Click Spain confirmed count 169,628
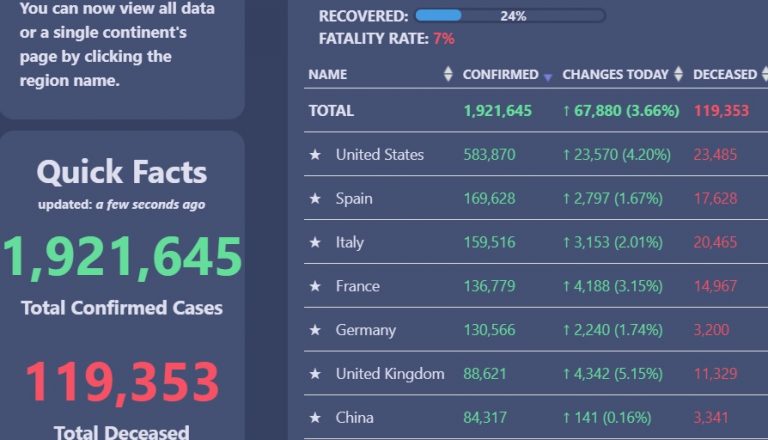This screenshot has height=440, width=768. 489,198
